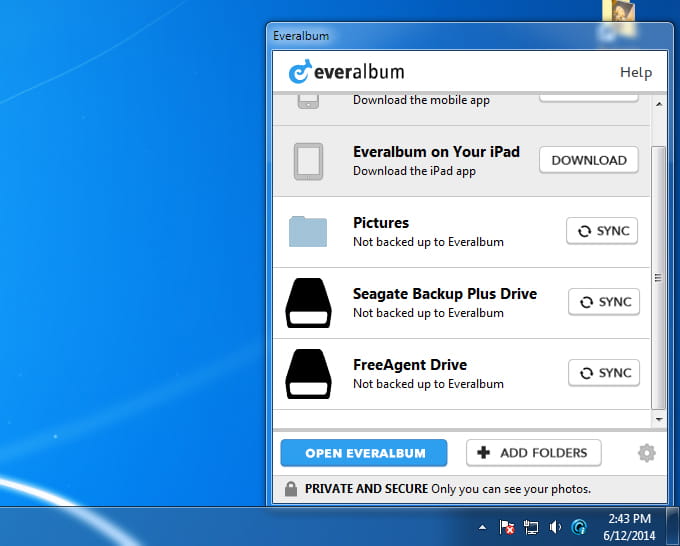Image resolution: width=680 pixels, height=546 pixels.
Task: Click 'FreeAgent Drive' title text
Action: (x=410, y=365)
